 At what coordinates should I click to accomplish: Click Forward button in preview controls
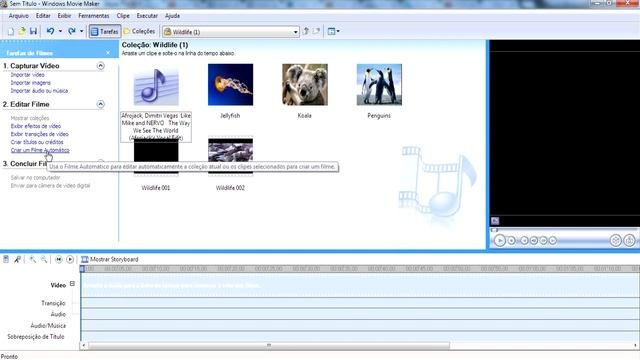(x=553, y=241)
